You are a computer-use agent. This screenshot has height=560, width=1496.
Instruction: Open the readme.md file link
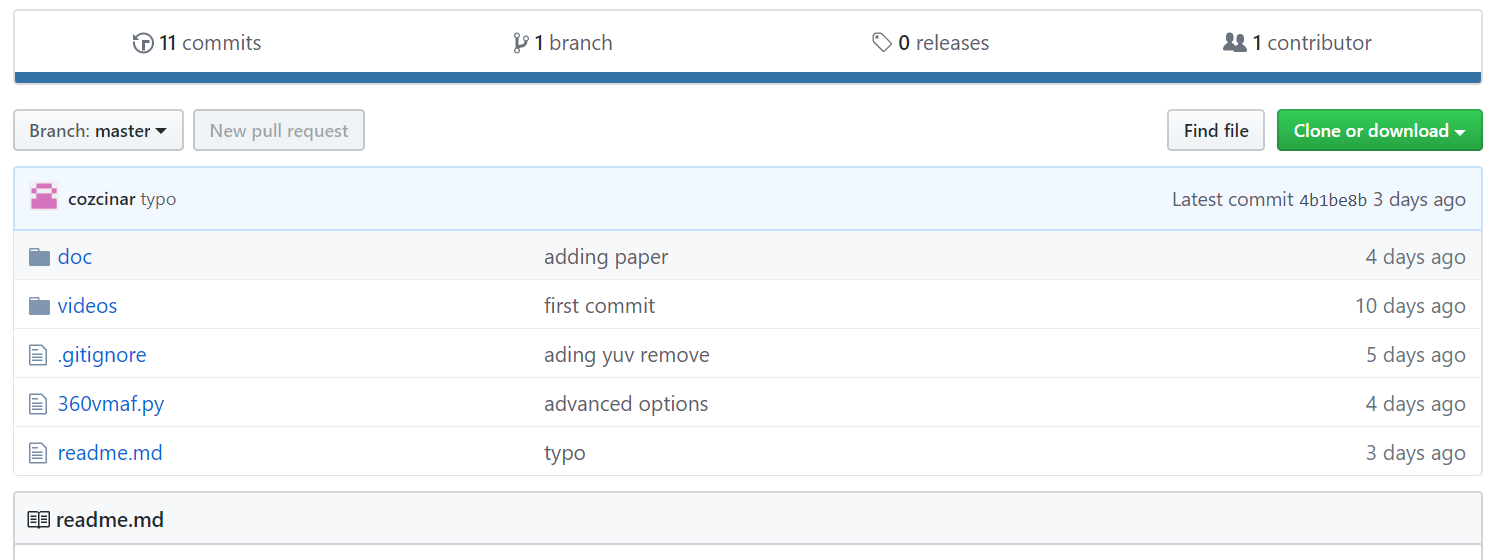pyautogui.click(x=110, y=453)
